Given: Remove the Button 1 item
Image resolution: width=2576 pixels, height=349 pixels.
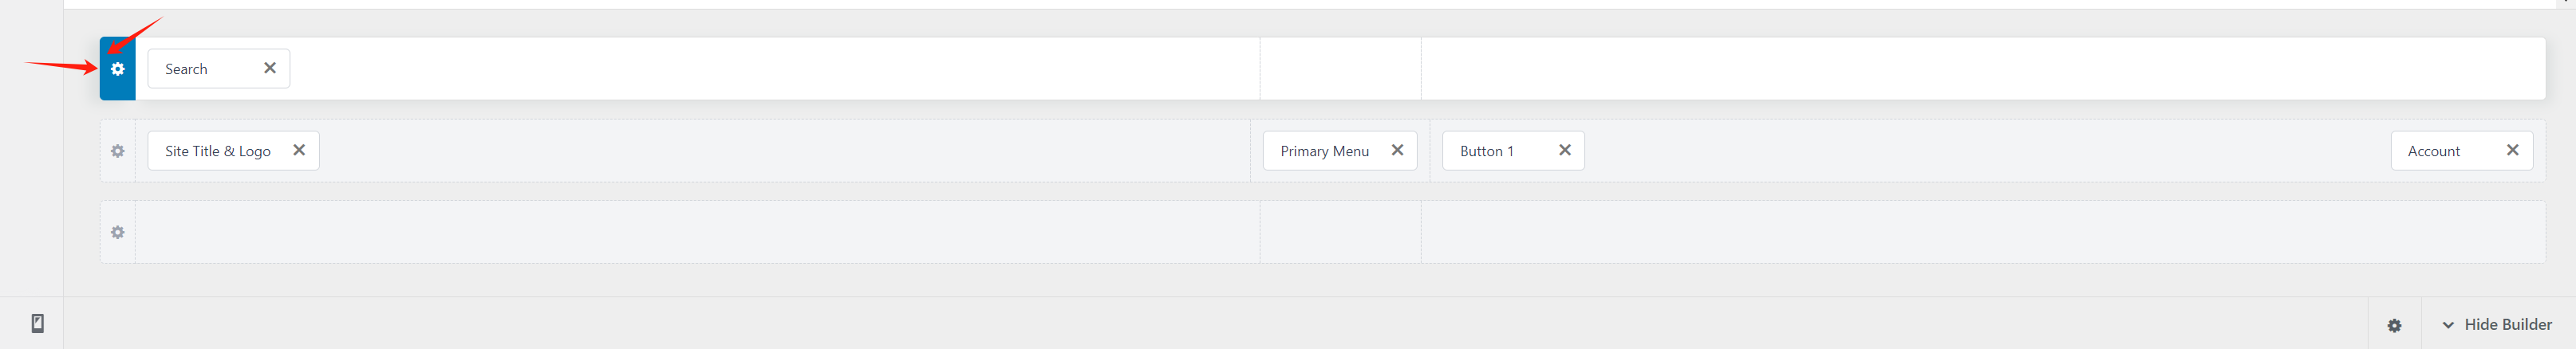Looking at the screenshot, I should pyautogui.click(x=1565, y=150).
